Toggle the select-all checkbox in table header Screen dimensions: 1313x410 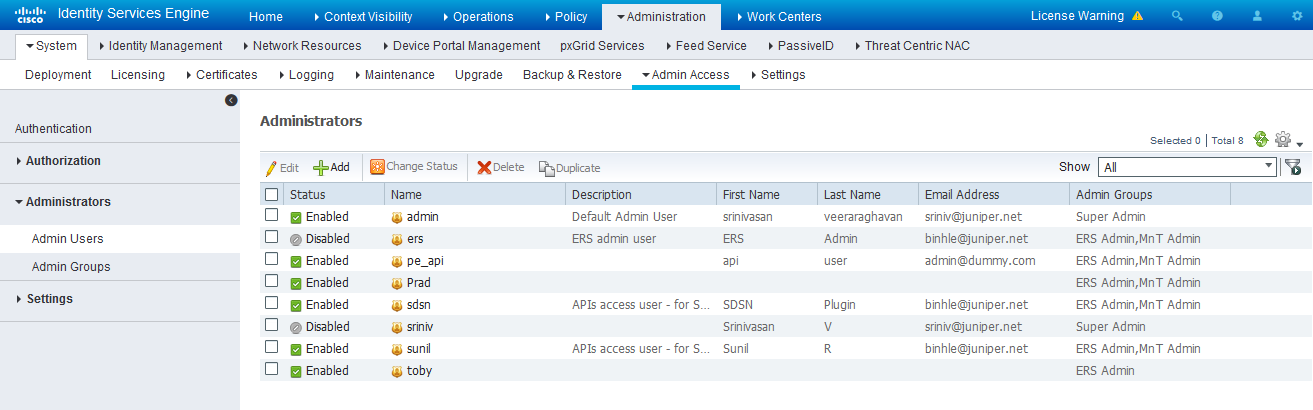(x=271, y=194)
